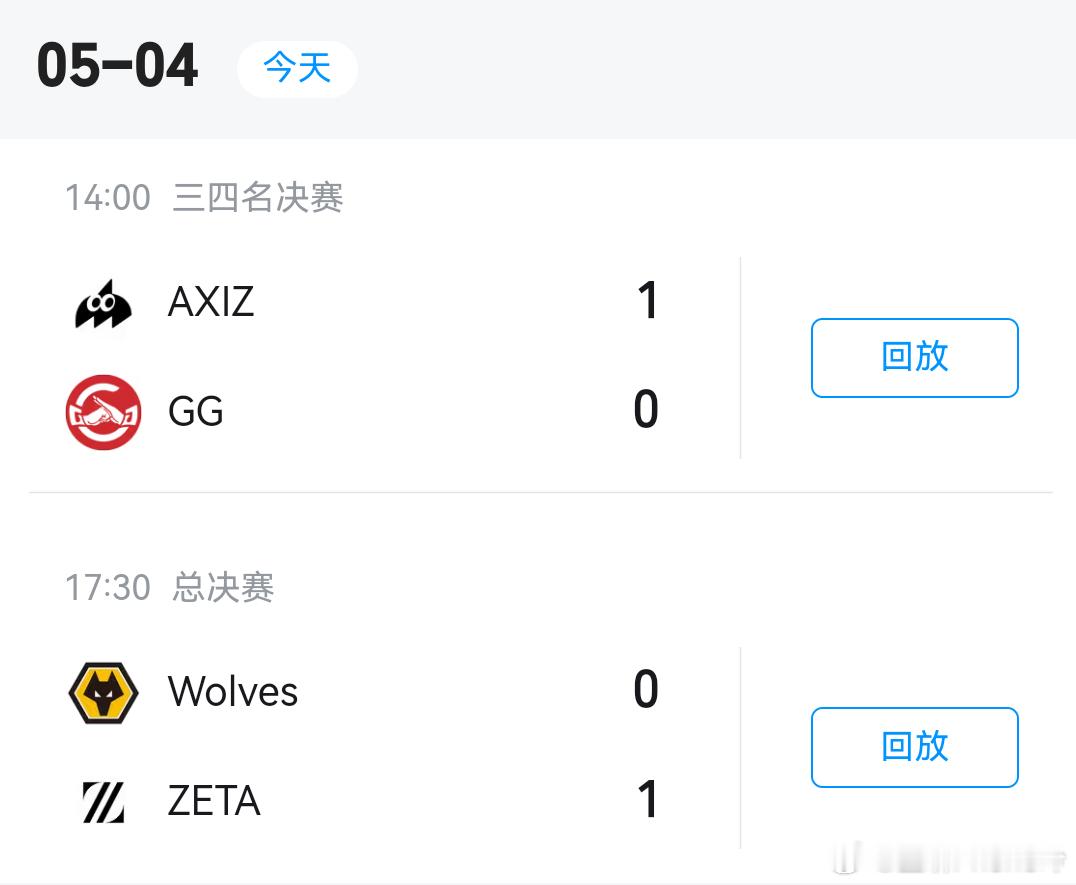Select the GG team name

[196, 412]
